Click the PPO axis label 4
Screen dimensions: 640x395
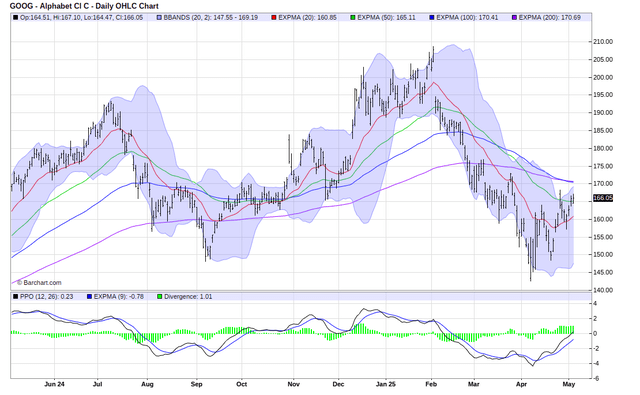pos(595,304)
